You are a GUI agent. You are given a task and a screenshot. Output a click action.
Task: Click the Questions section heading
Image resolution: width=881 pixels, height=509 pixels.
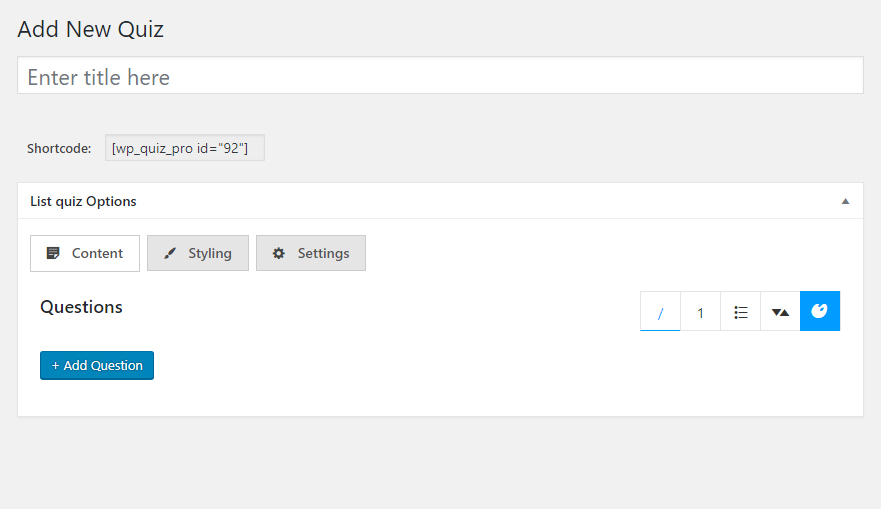(81, 307)
